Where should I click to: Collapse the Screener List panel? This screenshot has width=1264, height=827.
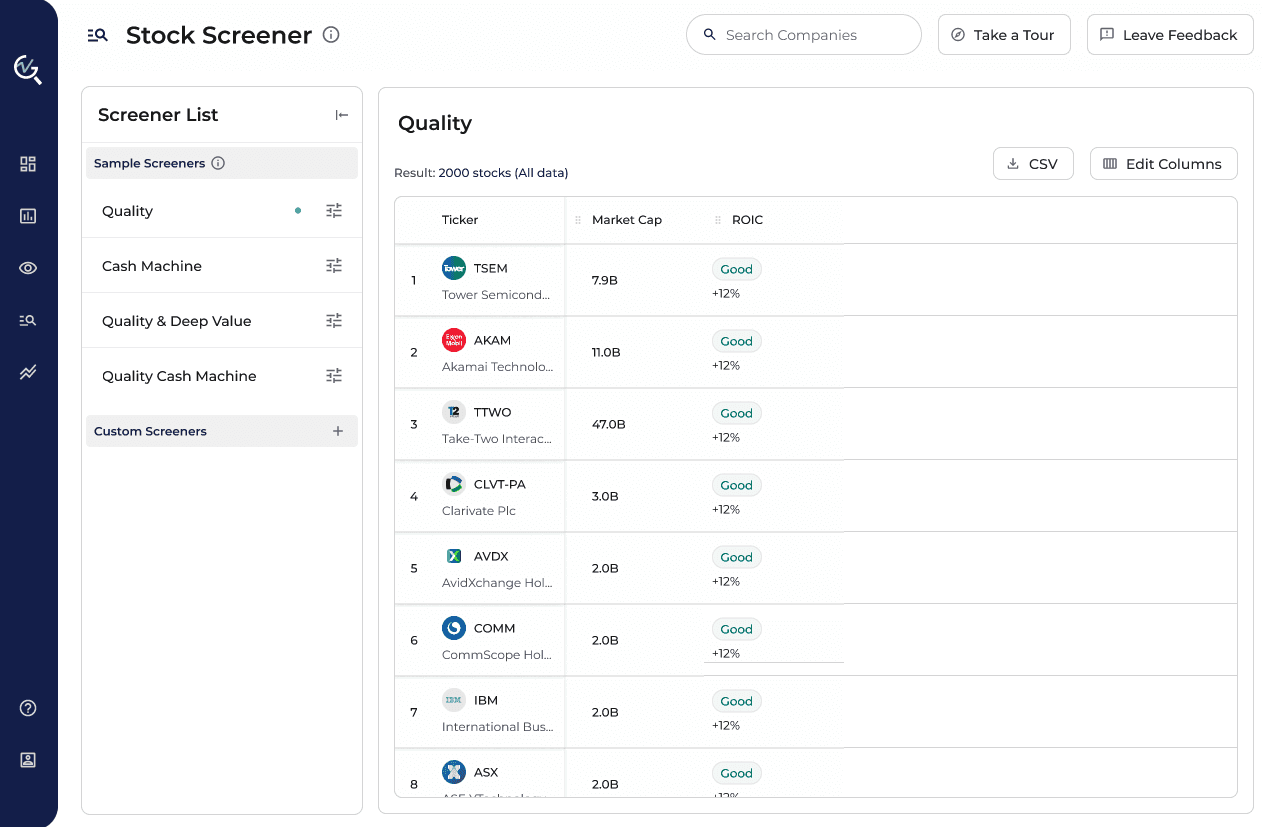342,115
